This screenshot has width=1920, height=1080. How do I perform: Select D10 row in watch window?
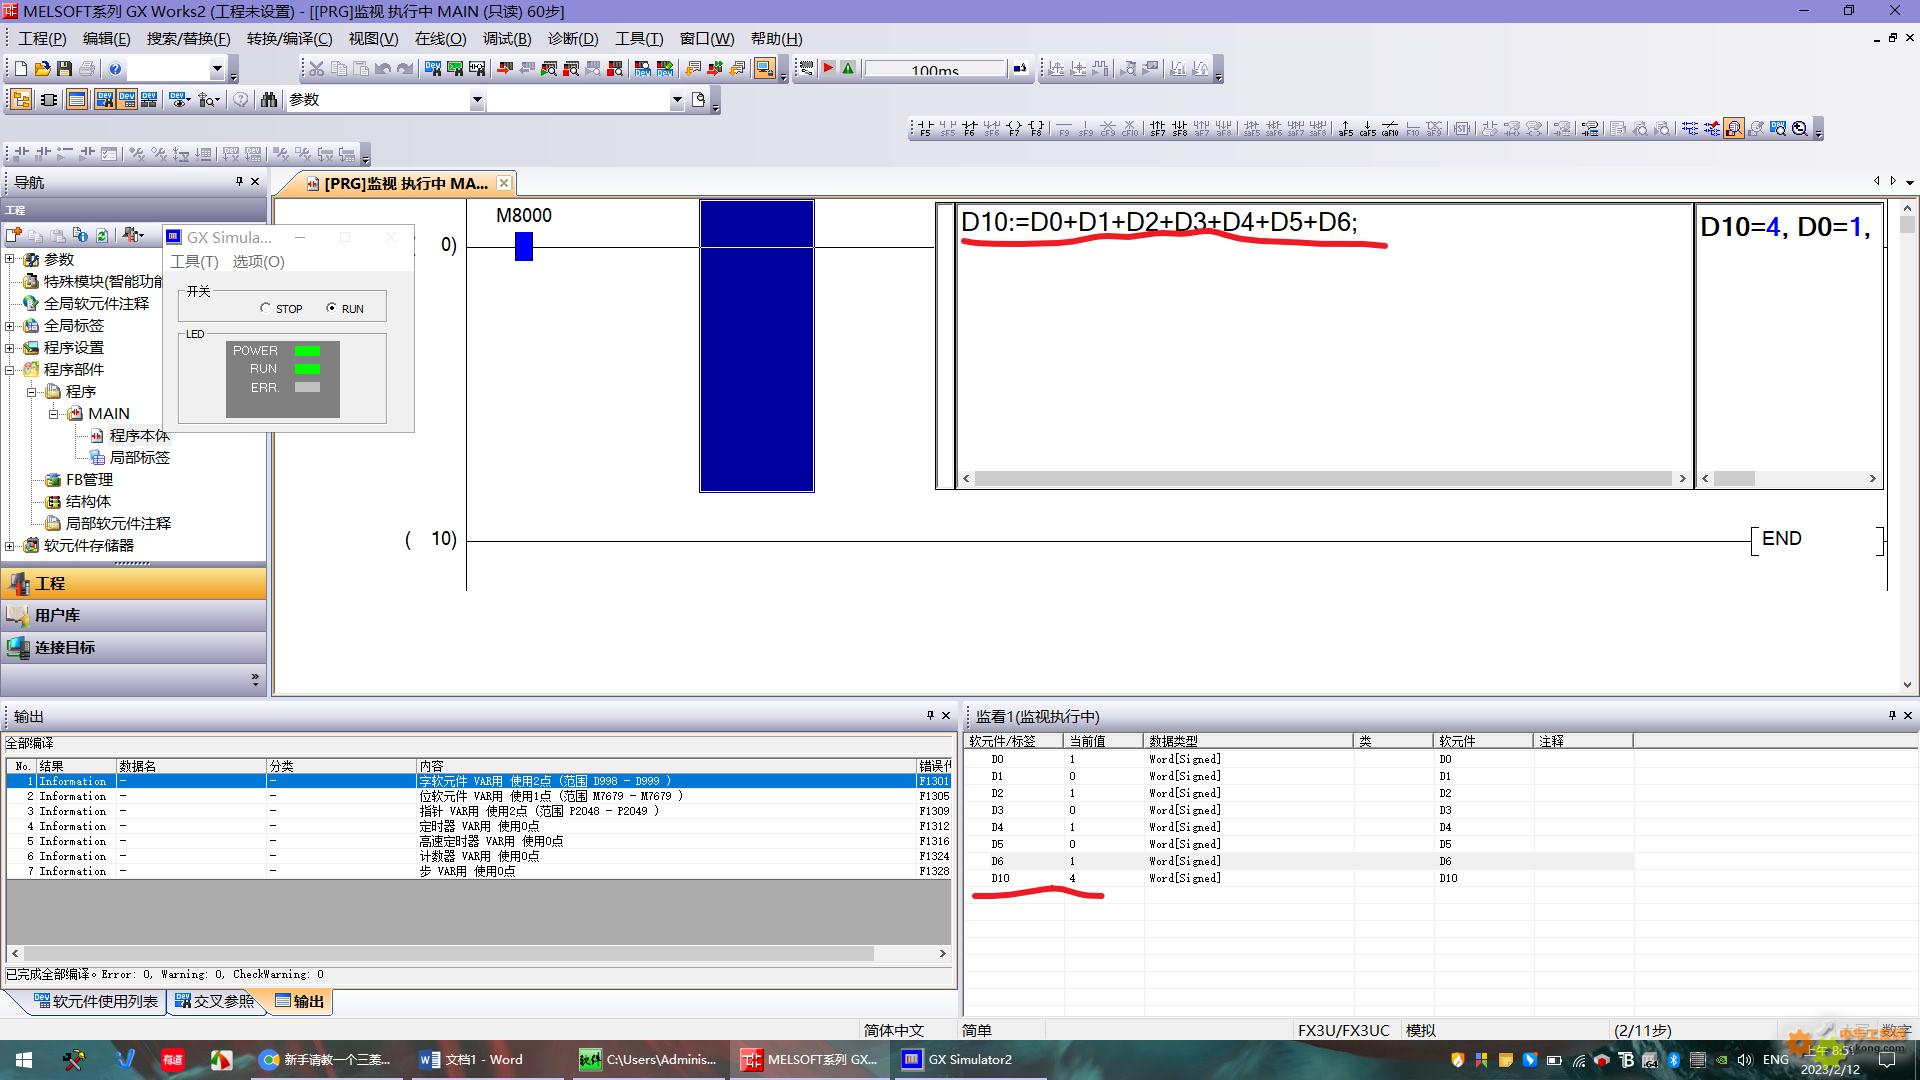1298,878
